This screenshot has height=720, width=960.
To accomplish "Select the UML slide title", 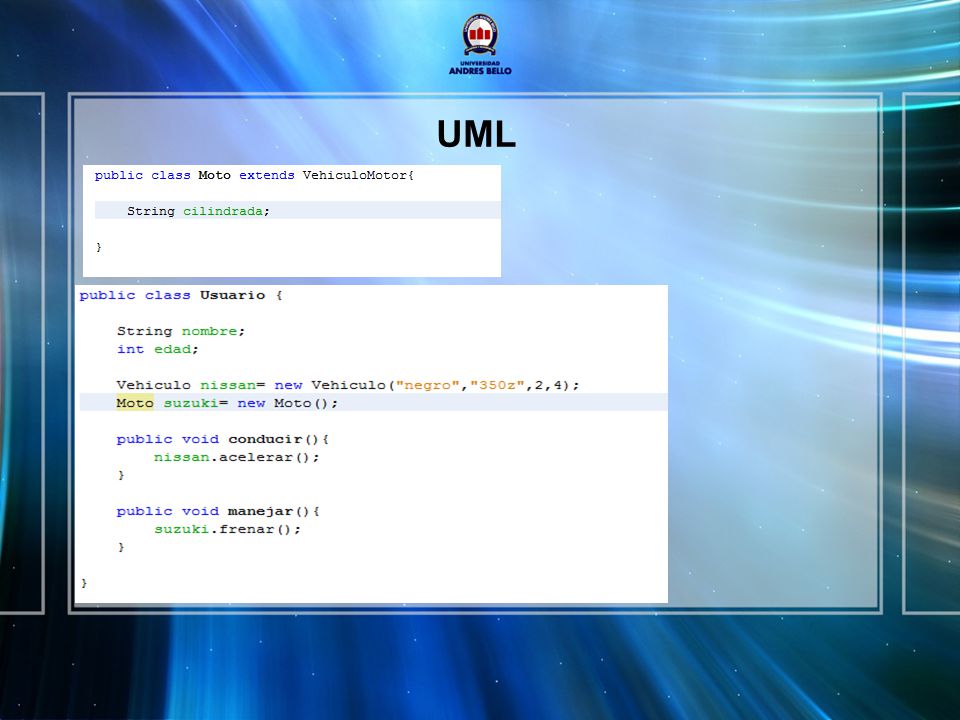I will point(476,134).
